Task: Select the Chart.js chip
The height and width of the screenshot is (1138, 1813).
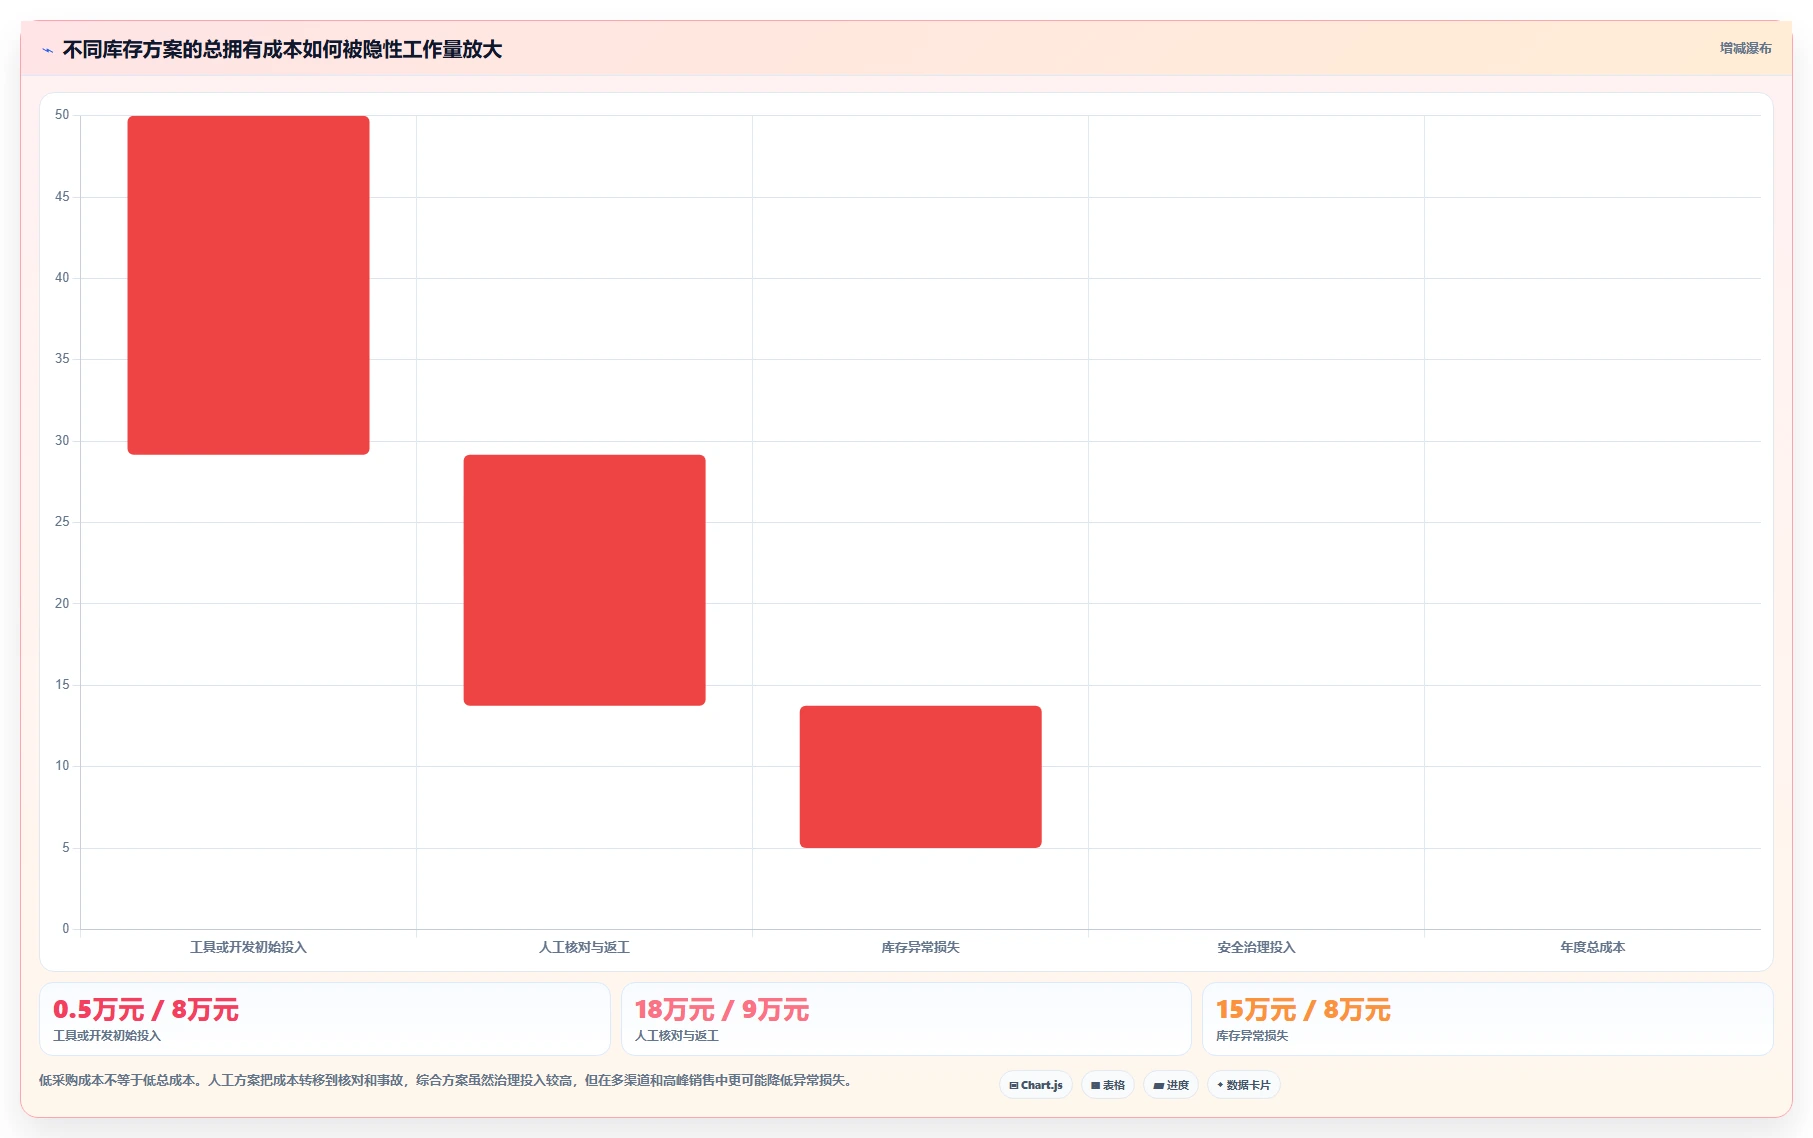Action: (1036, 1085)
